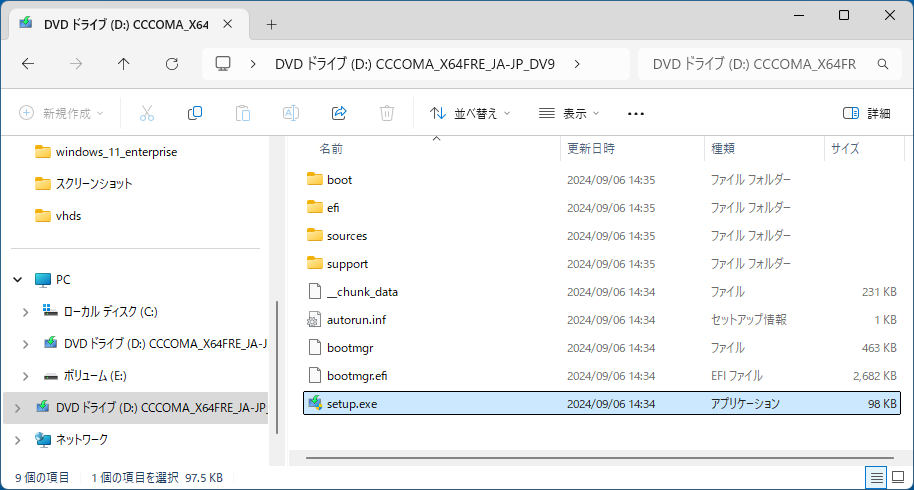Click the autorun.inf gear file icon
This screenshot has height=490, width=914.
click(315, 319)
